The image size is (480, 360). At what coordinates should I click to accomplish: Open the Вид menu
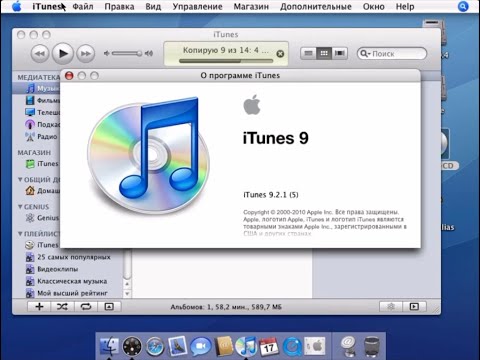[x=153, y=7]
